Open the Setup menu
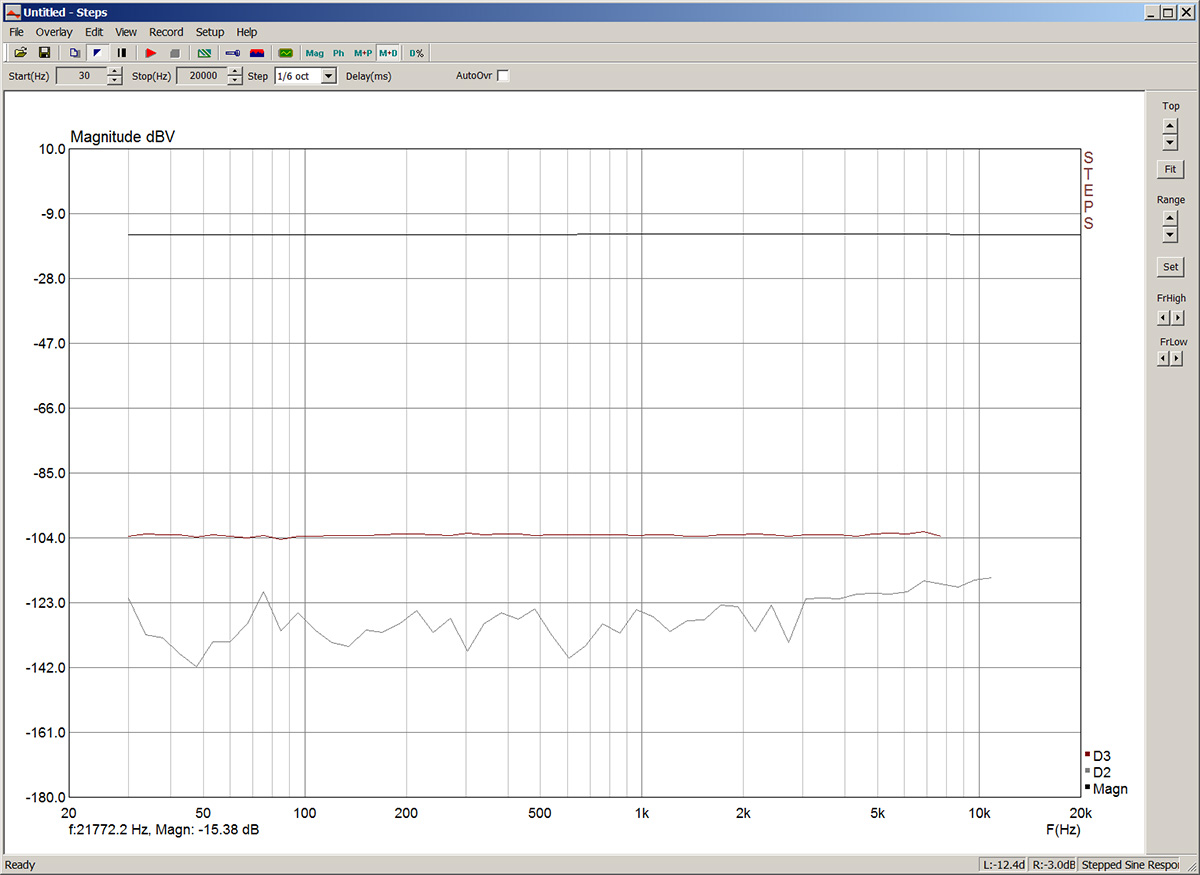1200x875 pixels. [x=210, y=32]
